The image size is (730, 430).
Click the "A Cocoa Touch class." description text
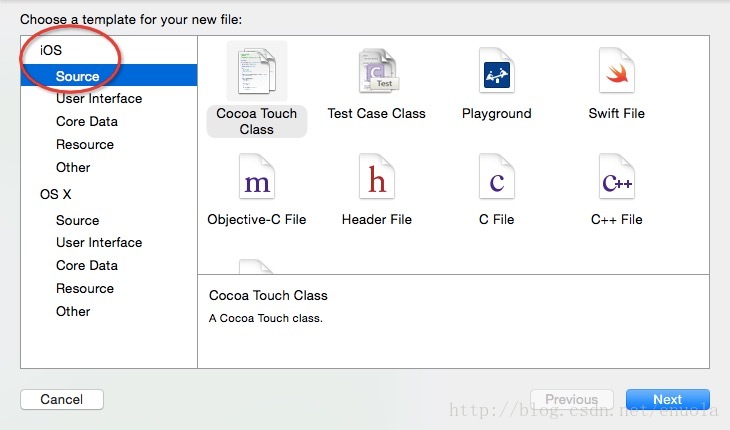coord(265,318)
